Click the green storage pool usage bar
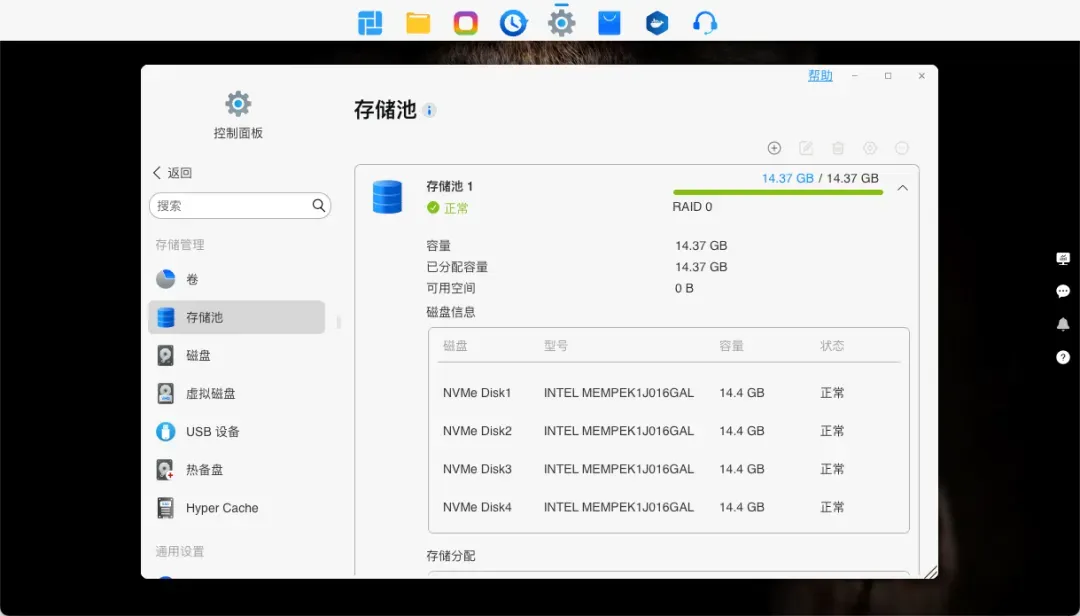 pyautogui.click(x=777, y=192)
